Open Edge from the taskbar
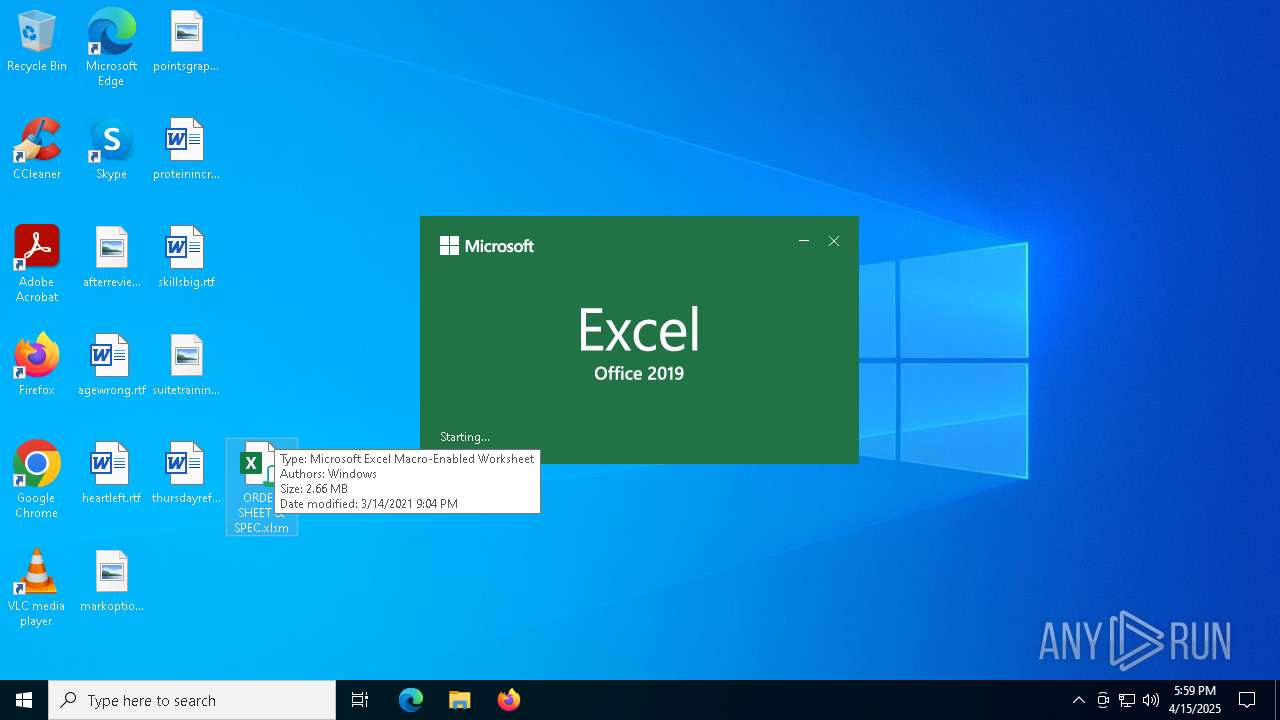This screenshot has height=720, width=1280. tap(411, 700)
